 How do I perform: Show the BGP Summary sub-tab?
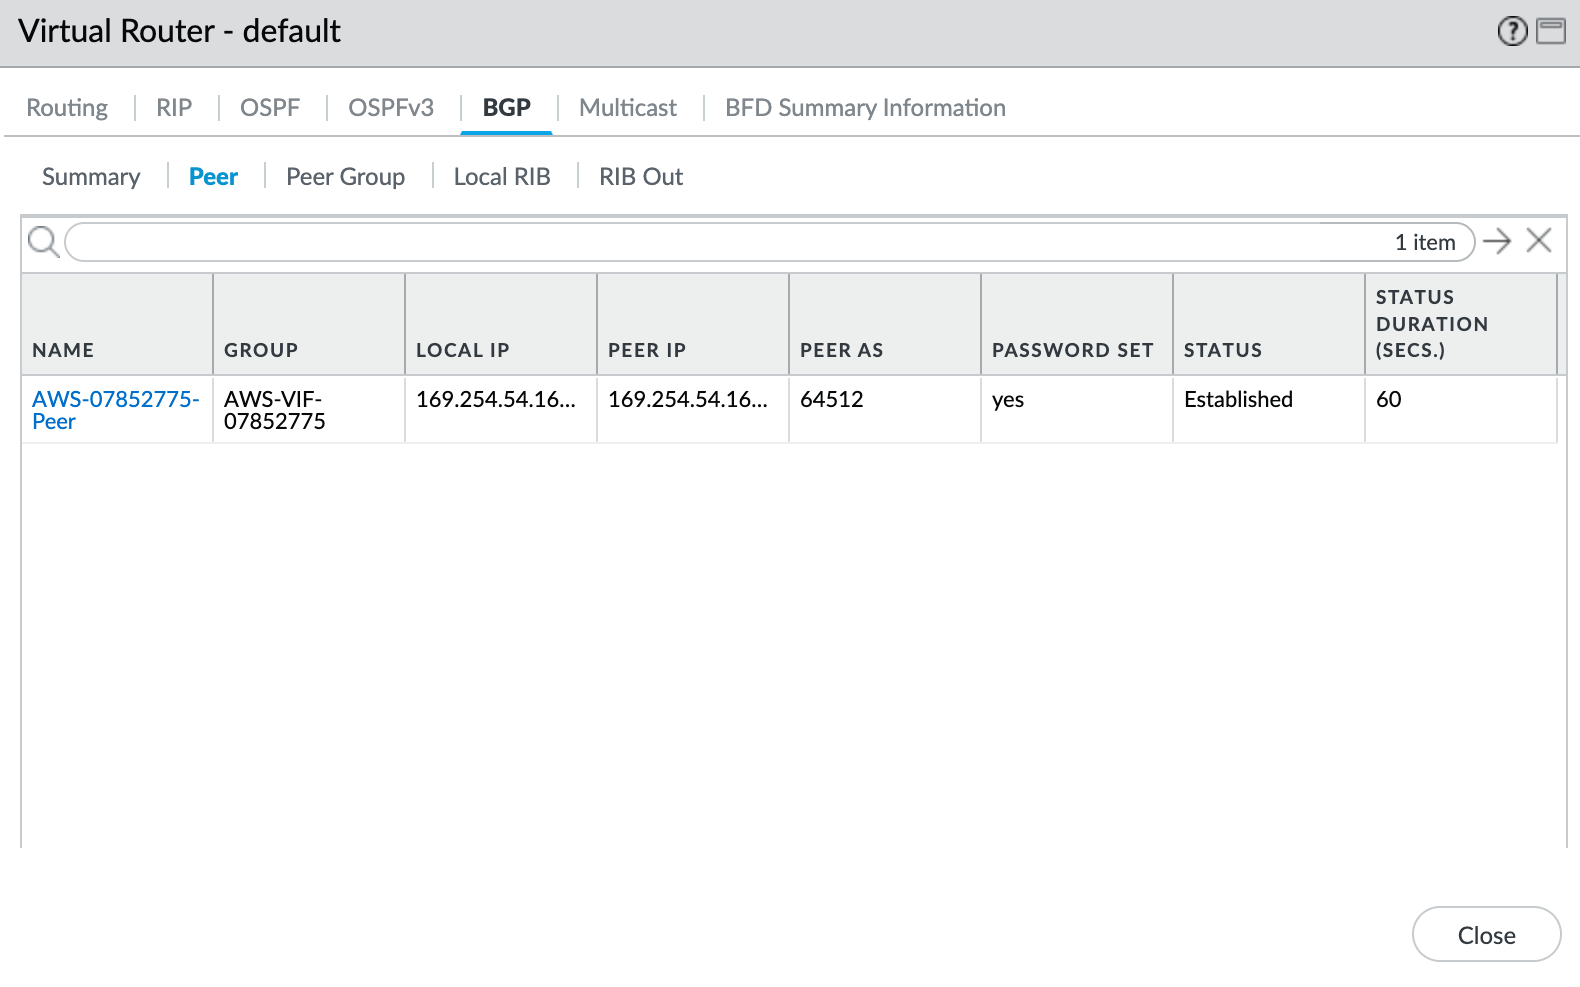pyautogui.click(x=91, y=177)
